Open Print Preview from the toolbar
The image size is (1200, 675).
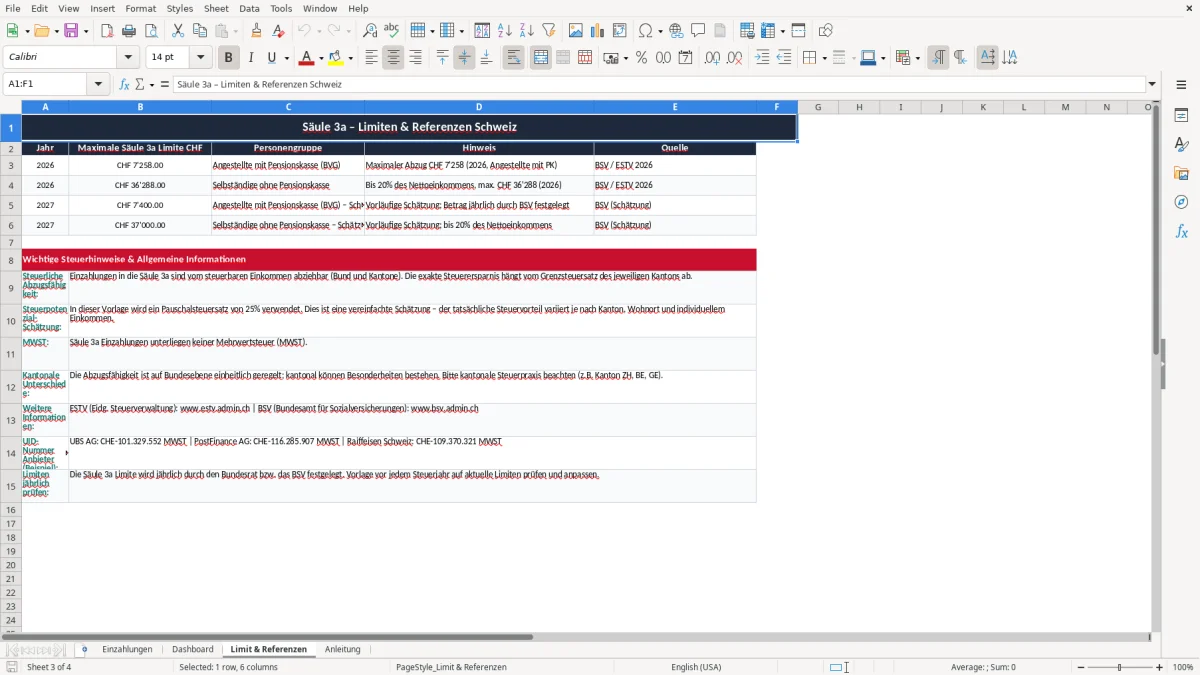[150, 31]
